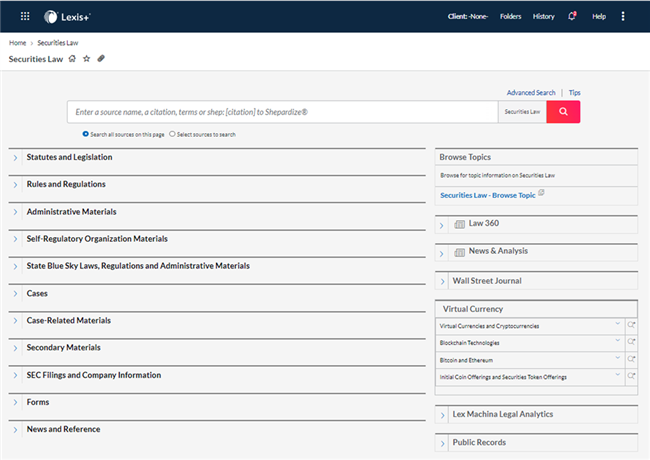
Task: Expand Administrative Materials section
Action: pos(15,212)
